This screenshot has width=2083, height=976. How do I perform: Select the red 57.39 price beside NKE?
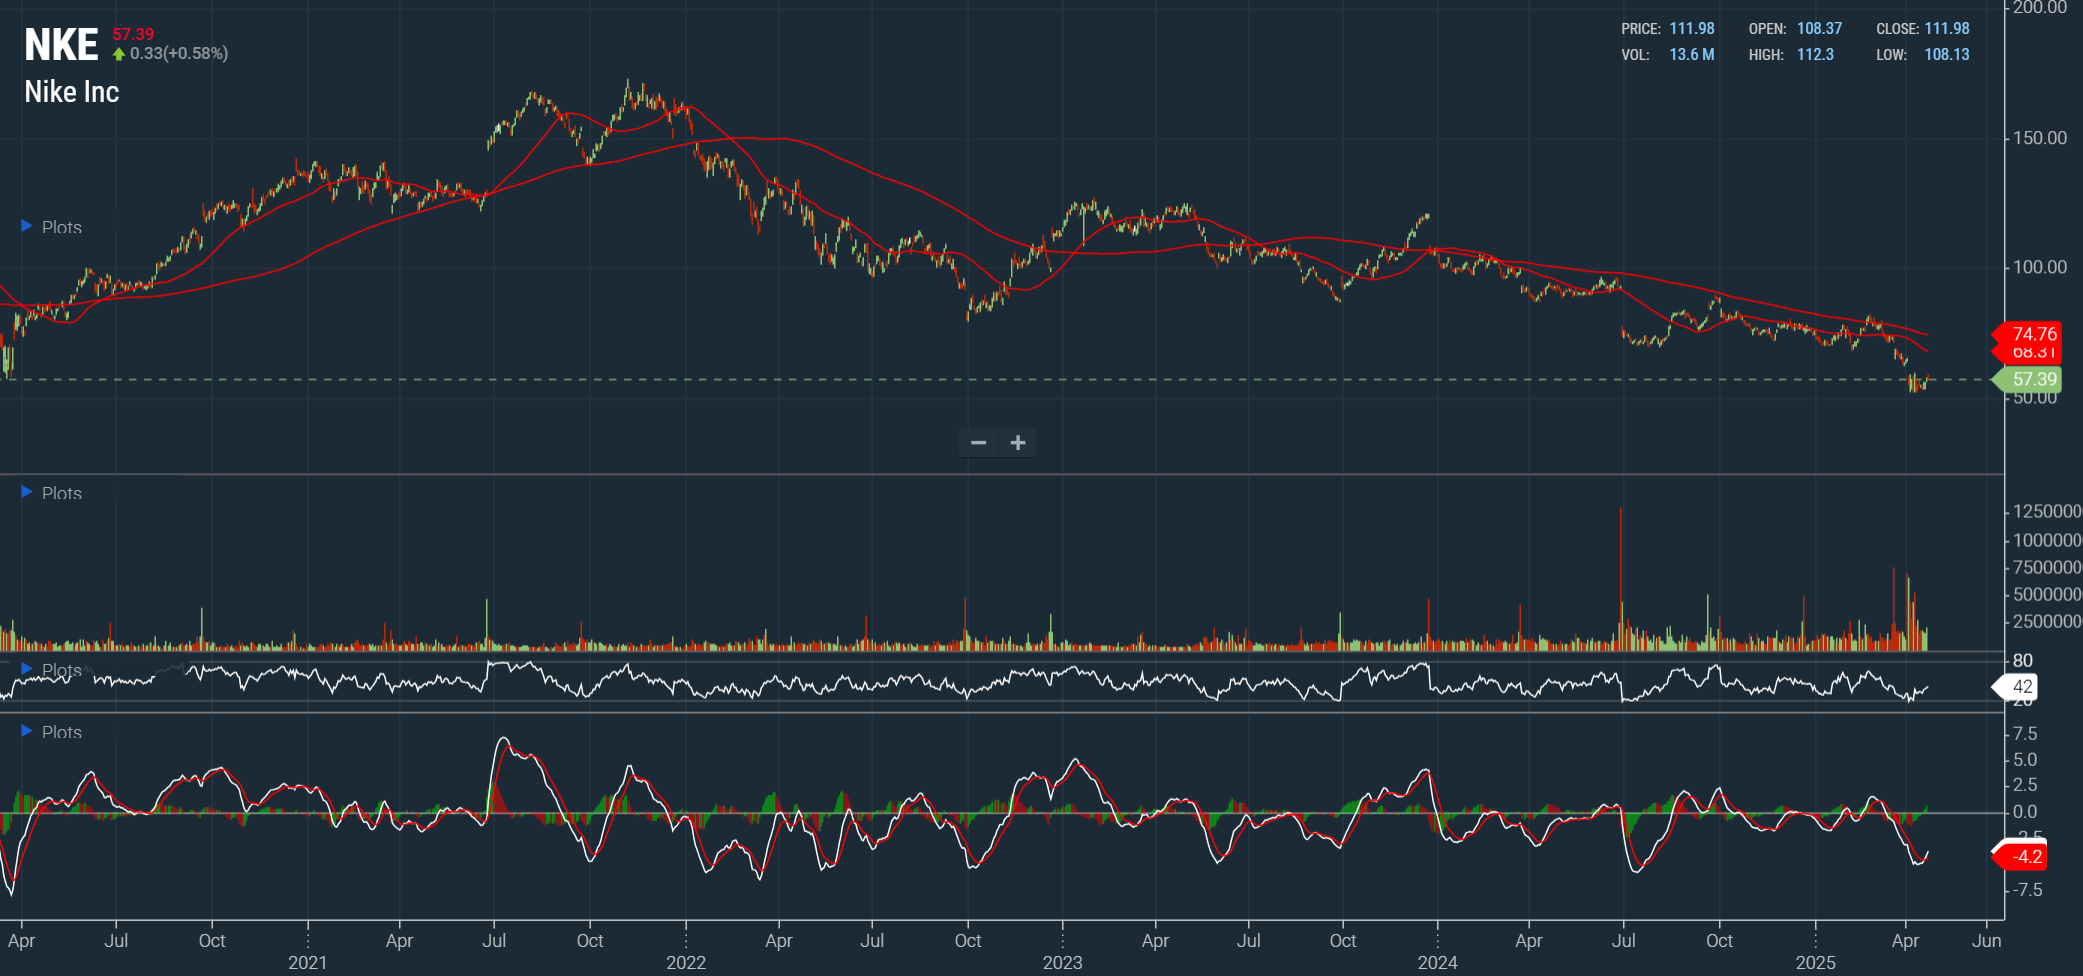pos(133,34)
